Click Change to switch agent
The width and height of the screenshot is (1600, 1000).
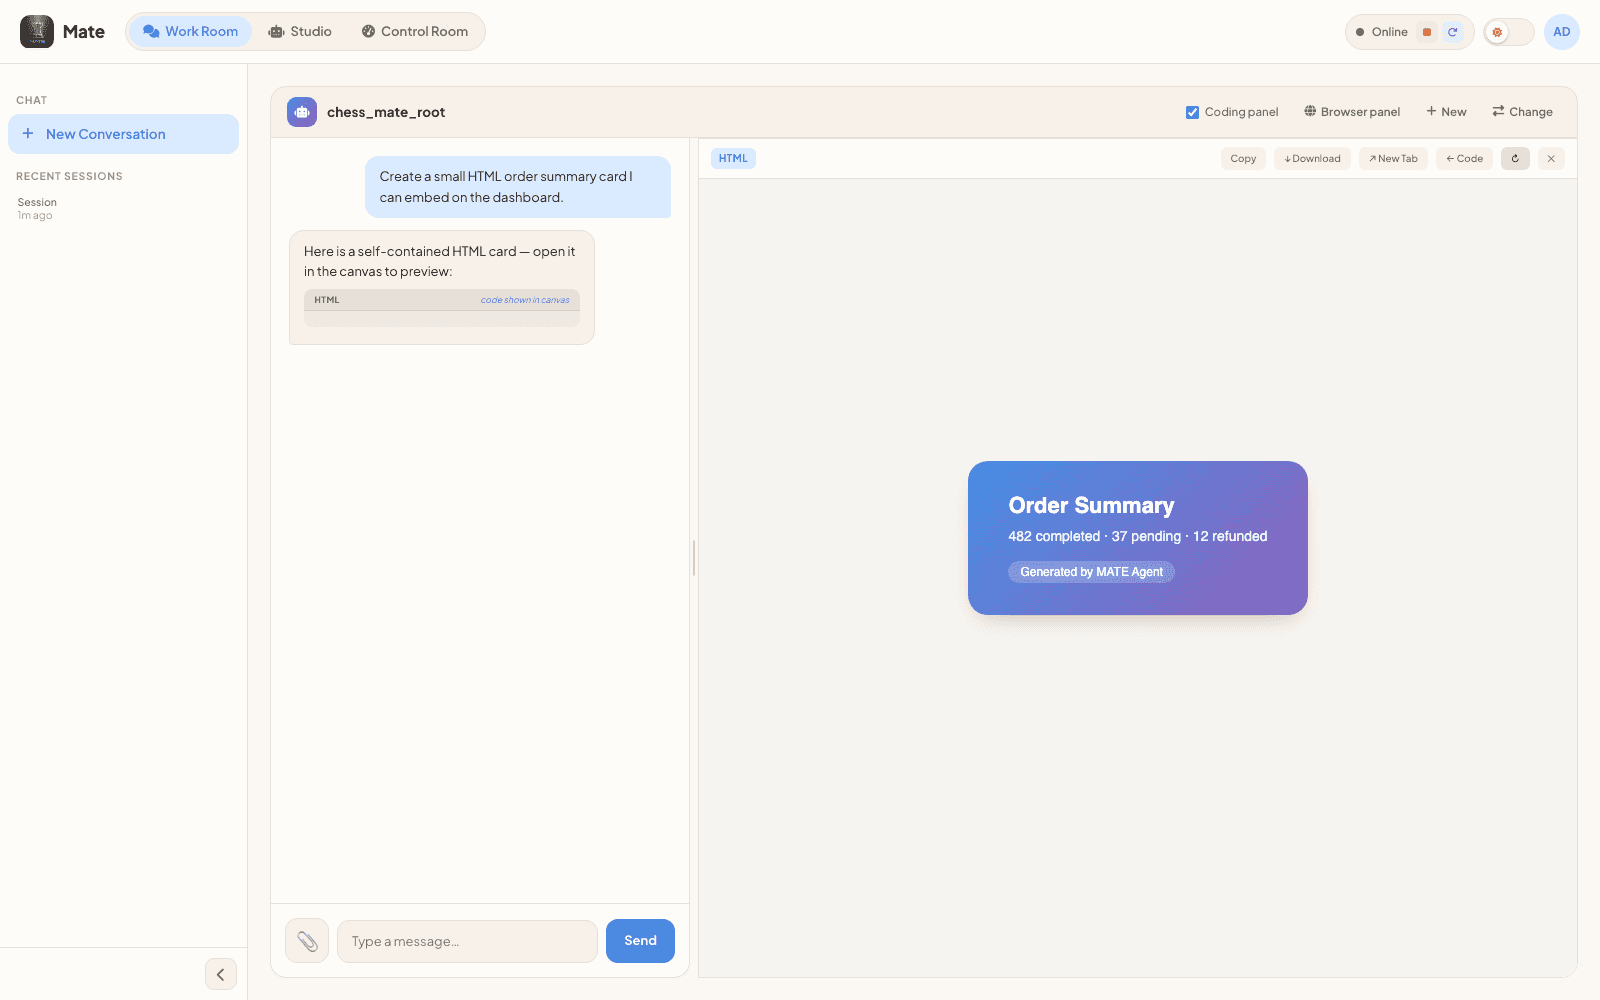[x=1522, y=112]
